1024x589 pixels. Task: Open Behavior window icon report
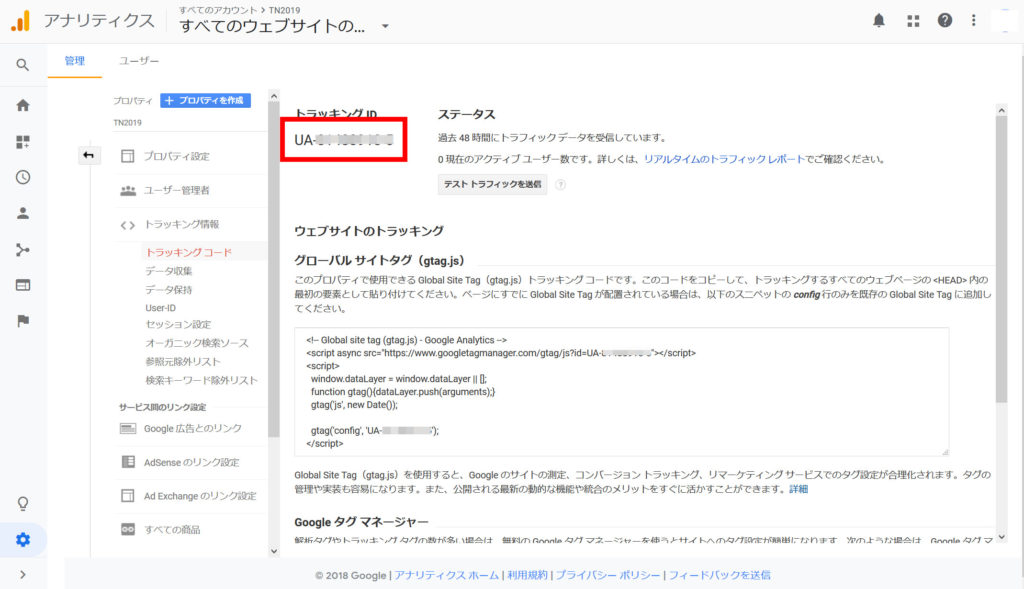[x=23, y=285]
